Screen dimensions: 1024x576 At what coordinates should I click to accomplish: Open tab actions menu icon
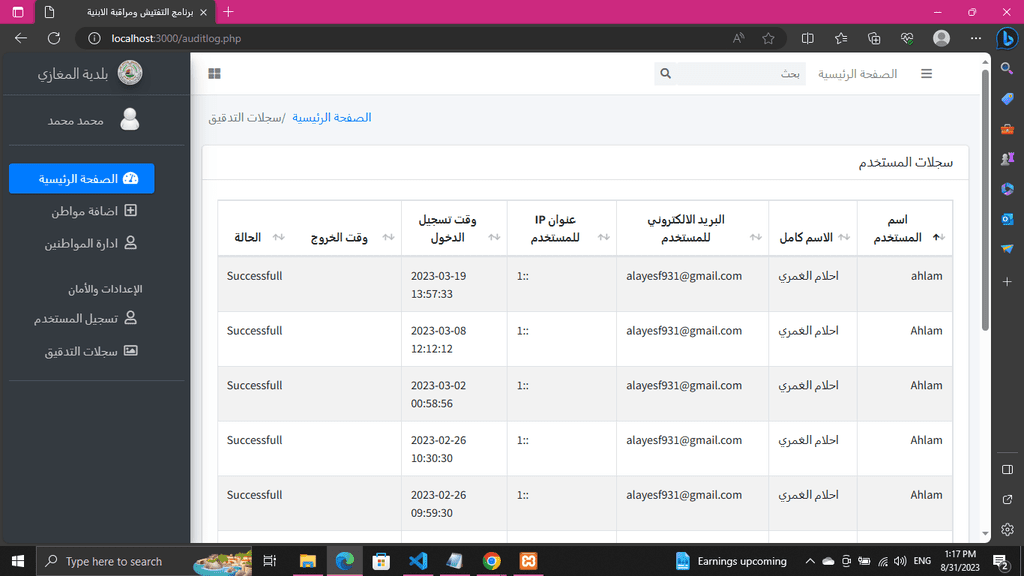point(18,12)
